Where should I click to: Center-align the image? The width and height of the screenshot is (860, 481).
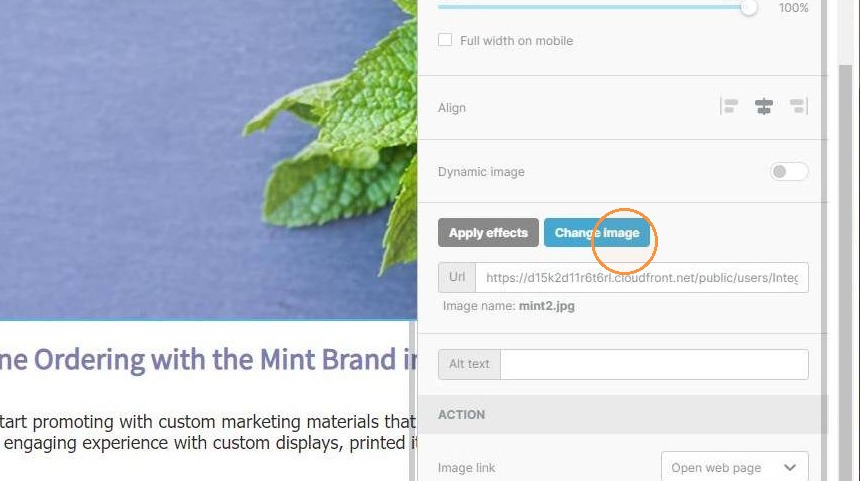click(763, 106)
